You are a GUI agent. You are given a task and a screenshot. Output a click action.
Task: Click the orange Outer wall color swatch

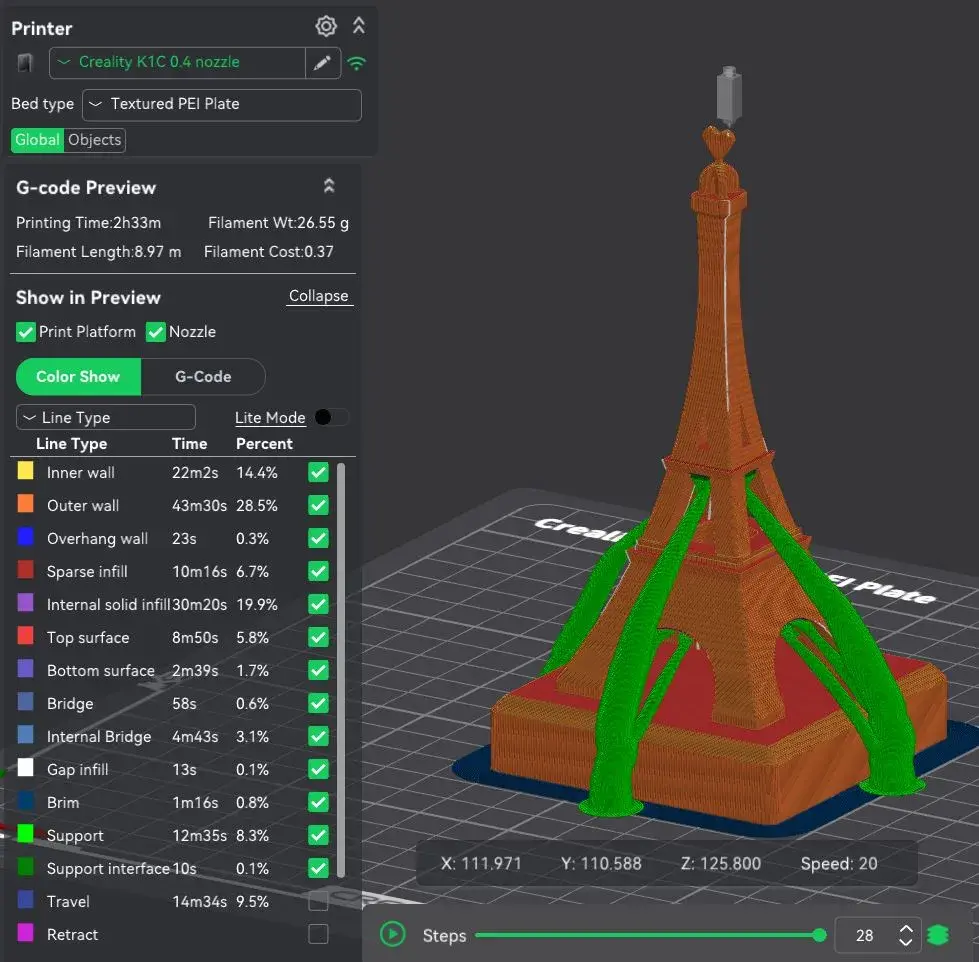[26, 504]
